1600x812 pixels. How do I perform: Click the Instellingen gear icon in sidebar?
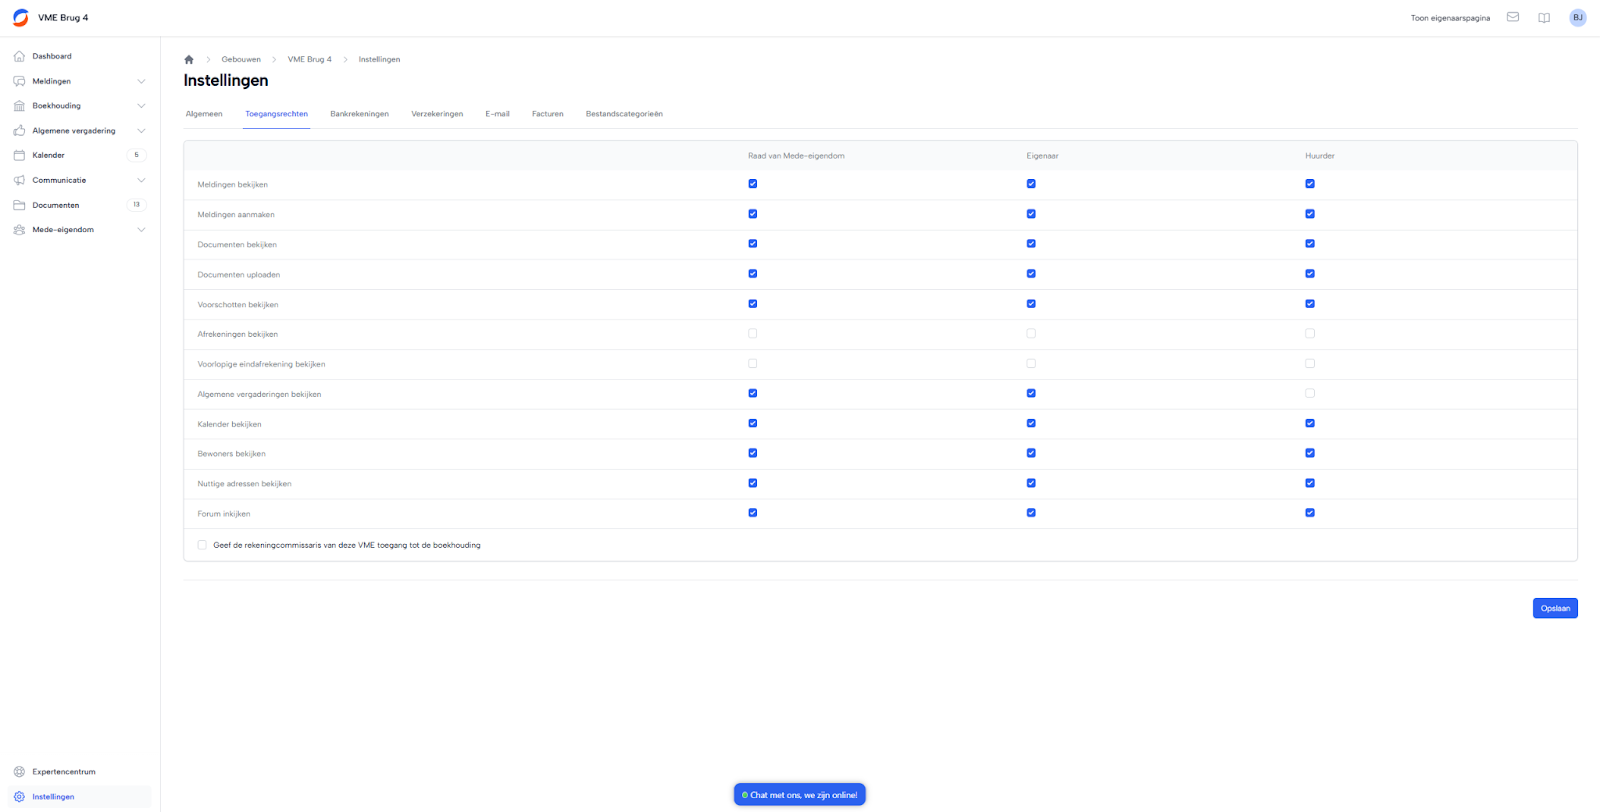19,797
